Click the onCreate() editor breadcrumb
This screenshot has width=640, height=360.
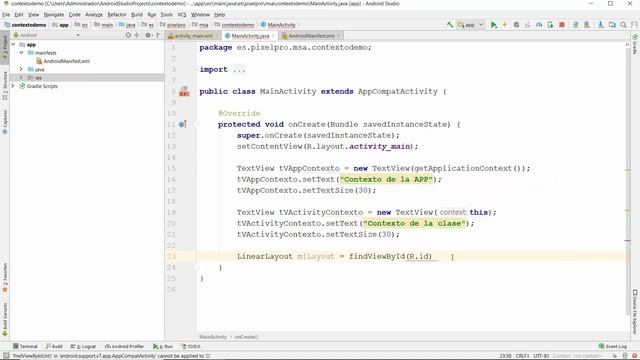246,337
